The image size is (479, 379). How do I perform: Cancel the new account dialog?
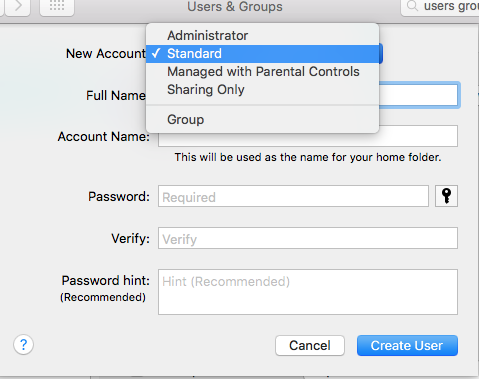pyautogui.click(x=310, y=346)
